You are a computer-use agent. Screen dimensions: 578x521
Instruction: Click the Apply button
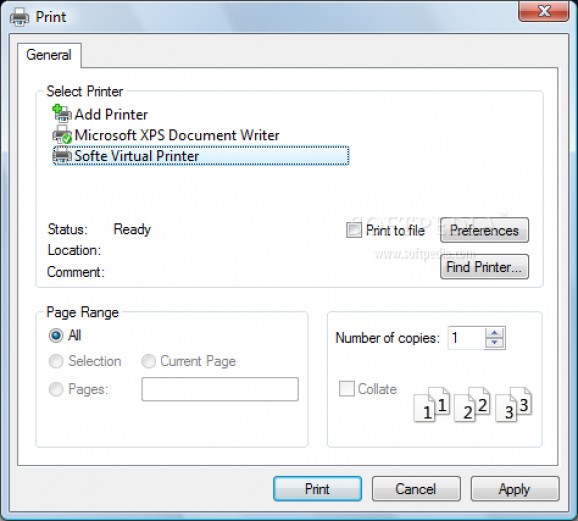[x=515, y=489]
